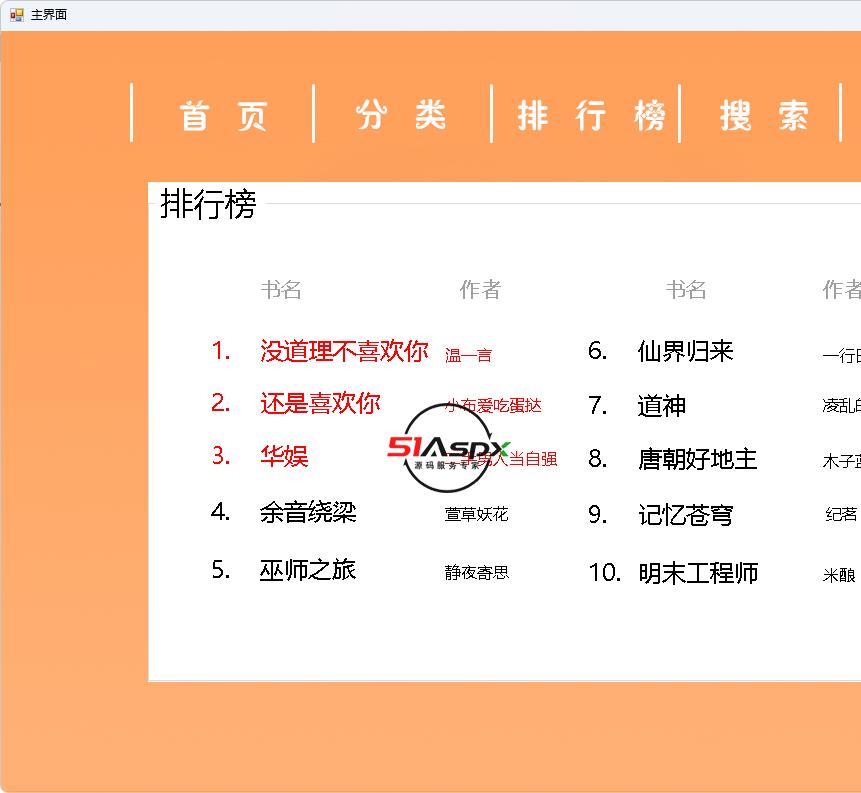The width and height of the screenshot is (861, 793).
Task: Click the third-ranked book 华娱
Action: (284, 457)
